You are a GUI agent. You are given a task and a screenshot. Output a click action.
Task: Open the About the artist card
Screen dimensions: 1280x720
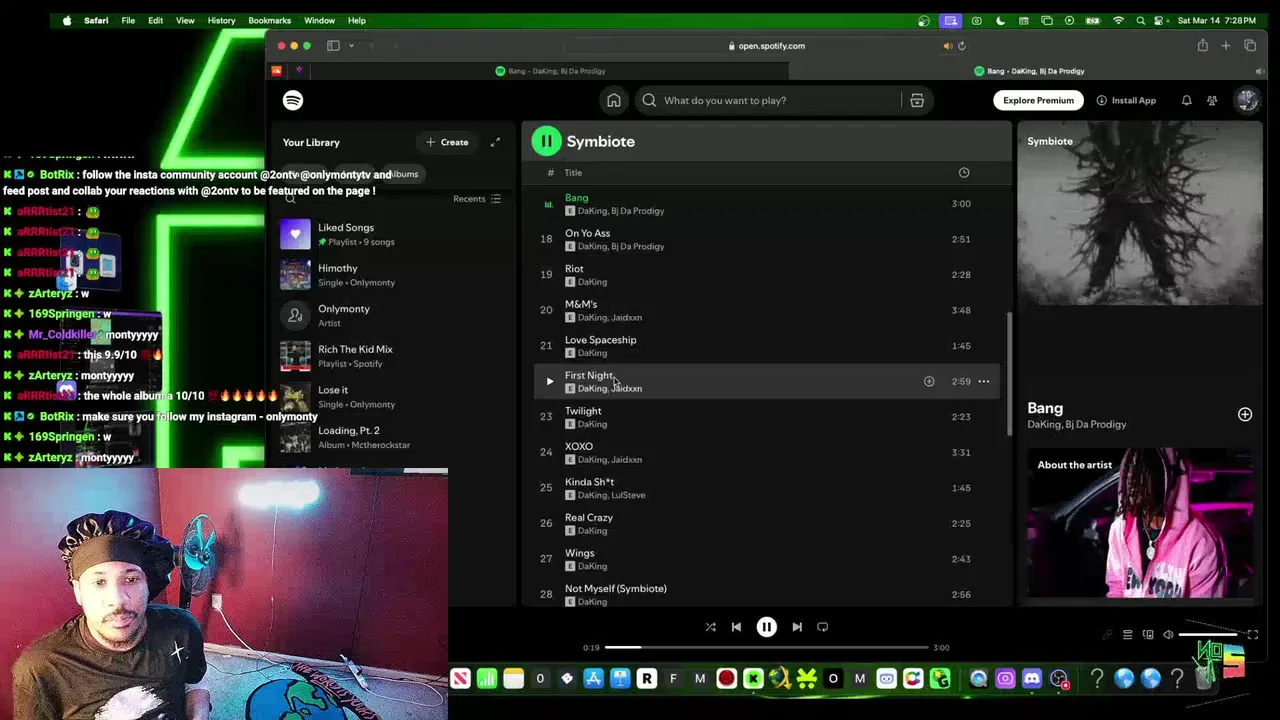[1140, 523]
